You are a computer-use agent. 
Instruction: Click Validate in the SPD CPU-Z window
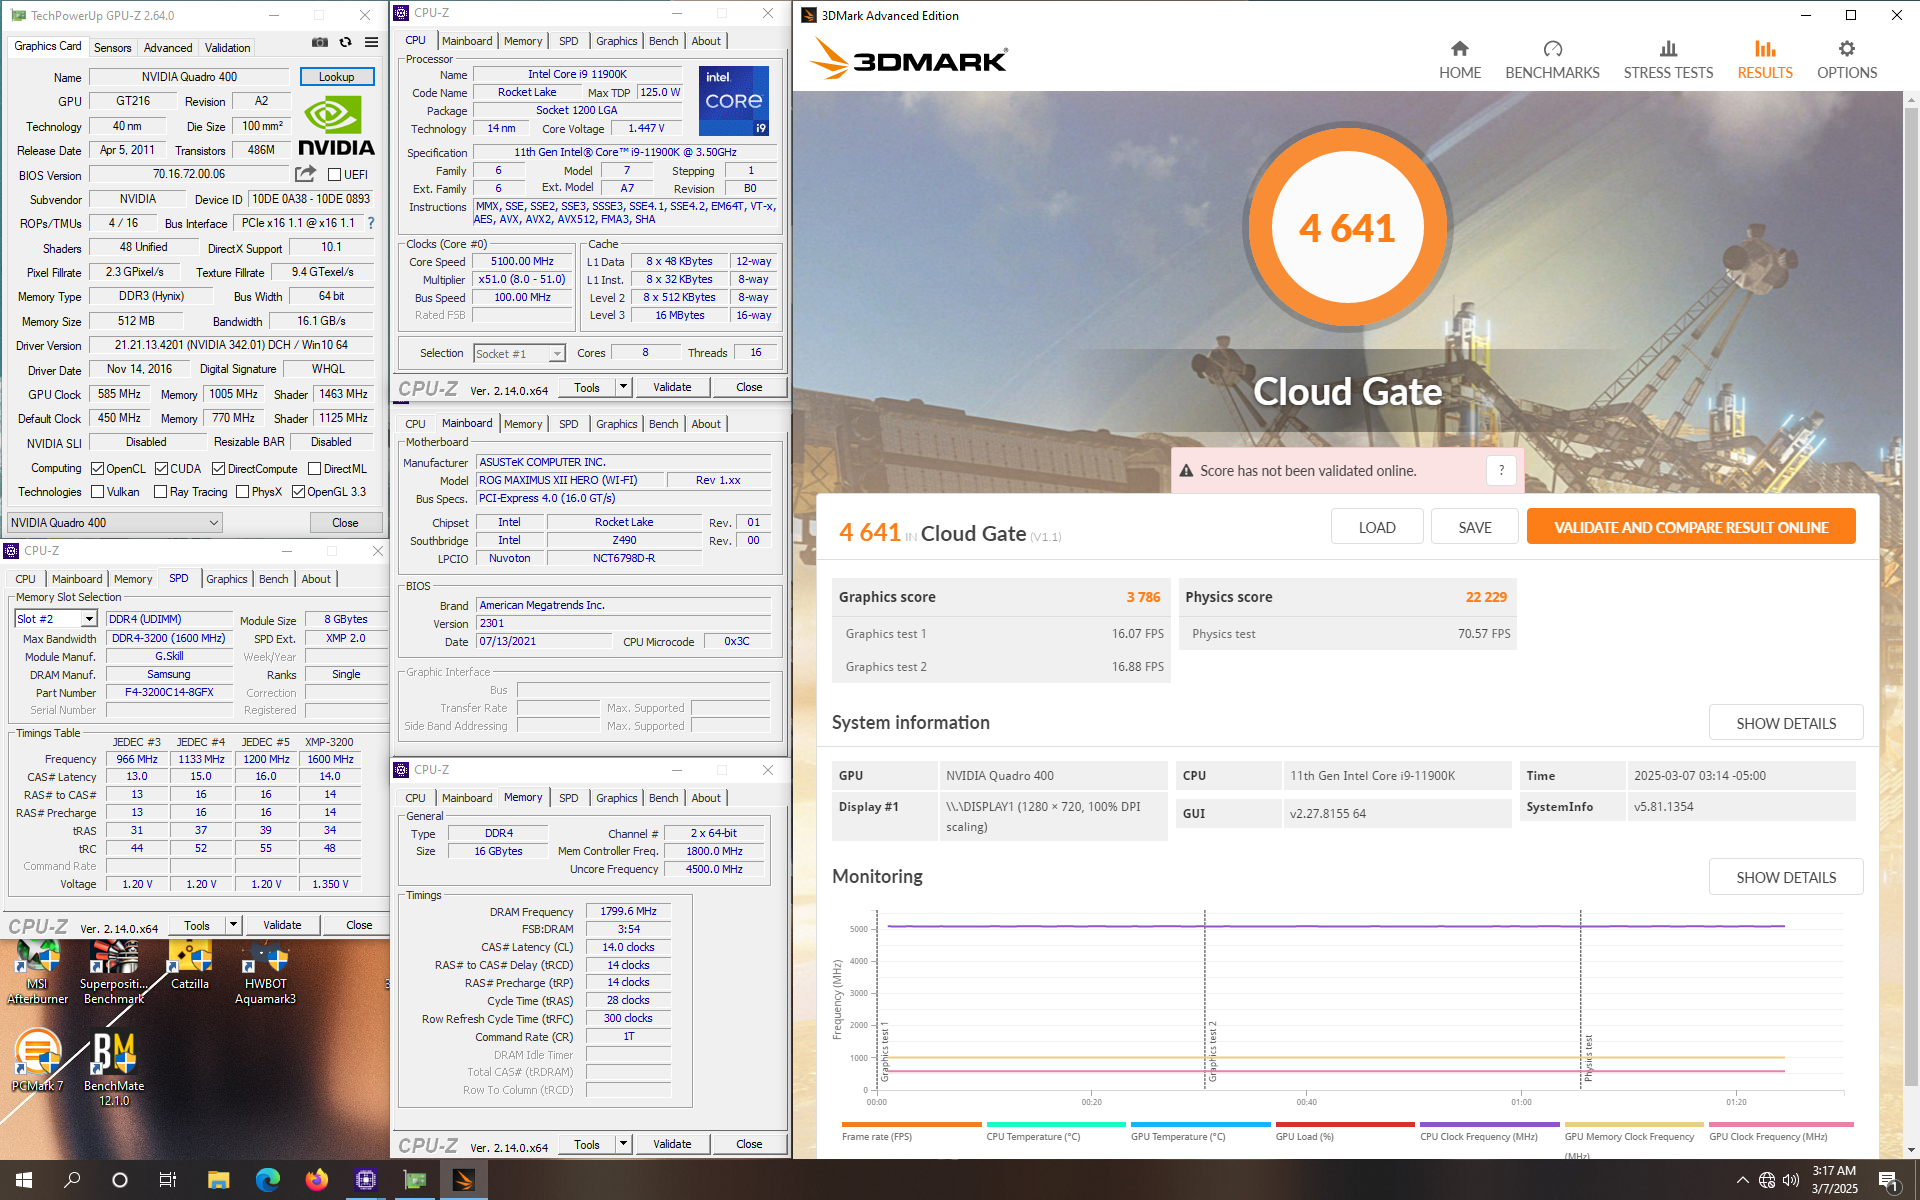(282, 925)
